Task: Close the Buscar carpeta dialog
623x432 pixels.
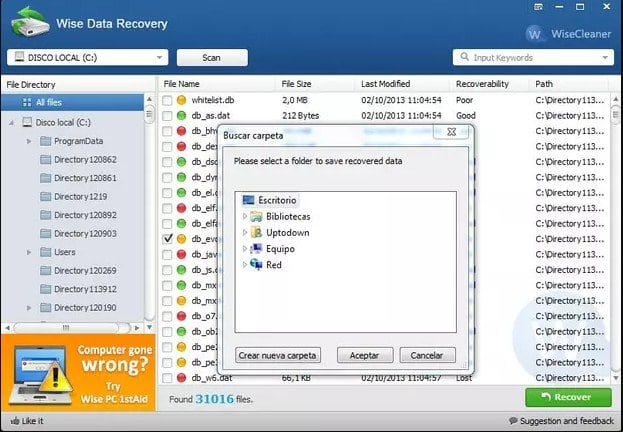Action: click(x=451, y=132)
